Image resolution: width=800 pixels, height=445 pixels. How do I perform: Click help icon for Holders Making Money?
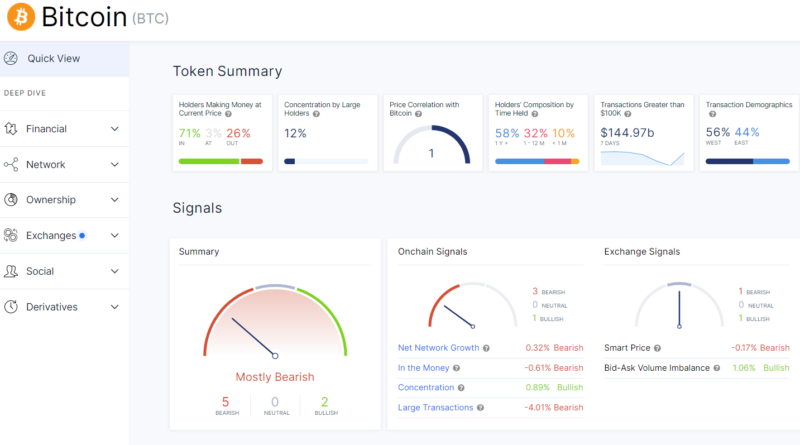(229, 114)
